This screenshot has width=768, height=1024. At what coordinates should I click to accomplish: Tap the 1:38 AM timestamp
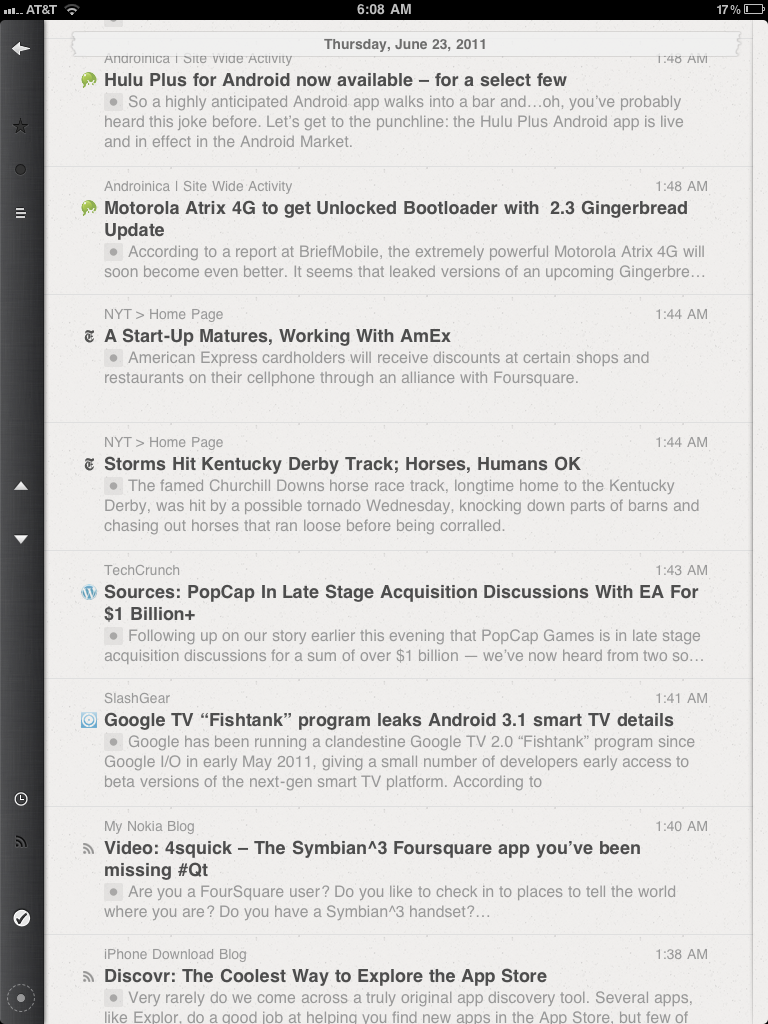point(682,954)
